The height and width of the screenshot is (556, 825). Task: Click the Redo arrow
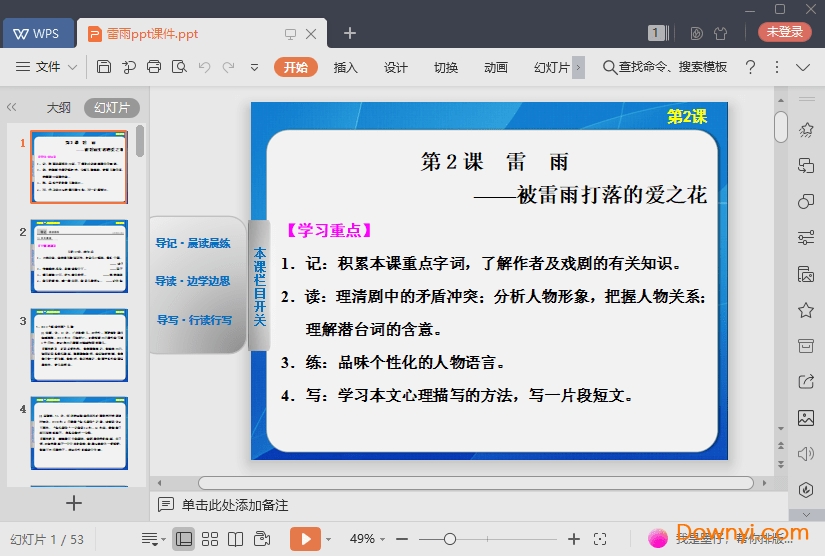228,67
